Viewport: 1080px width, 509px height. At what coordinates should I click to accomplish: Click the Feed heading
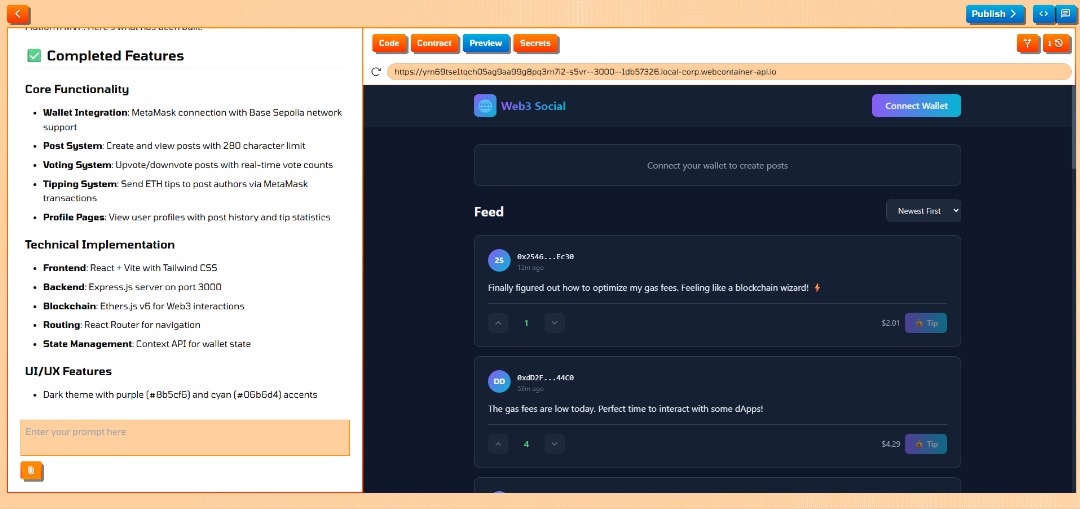(489, 211)
